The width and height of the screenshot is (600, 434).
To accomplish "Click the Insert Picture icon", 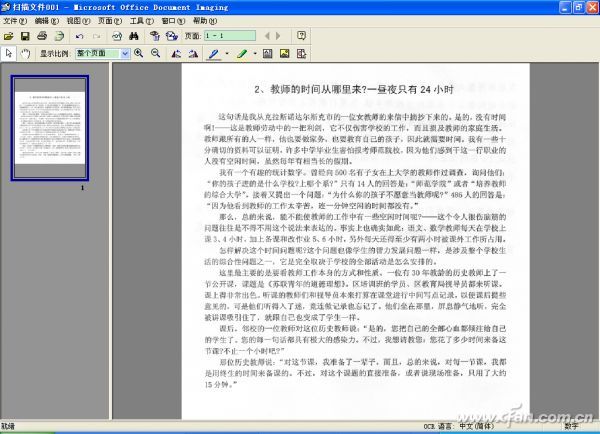I will (x=284, y=54).
